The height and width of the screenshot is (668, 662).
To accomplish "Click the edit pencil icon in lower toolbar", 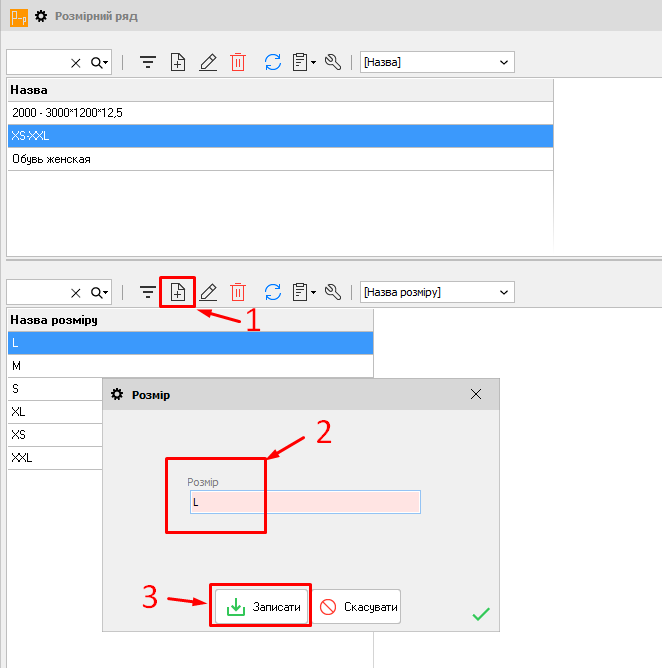I will pyautogui.click(x=208, y=292).
